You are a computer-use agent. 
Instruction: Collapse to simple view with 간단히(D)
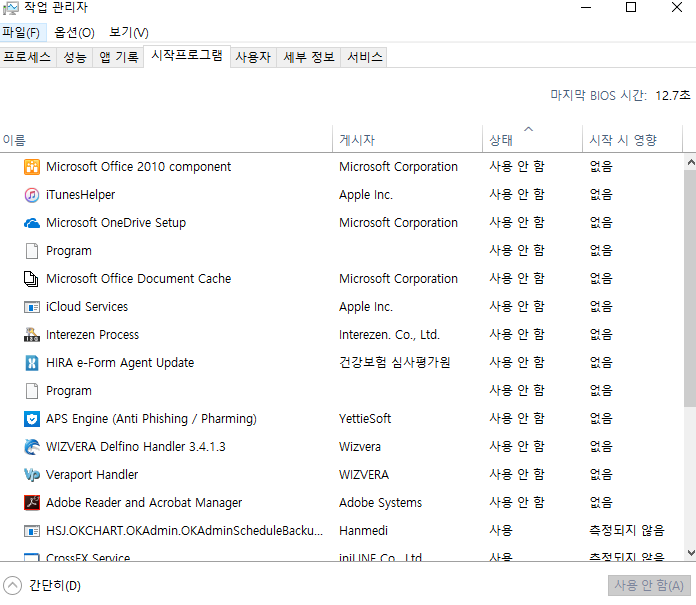coord(42,585)
